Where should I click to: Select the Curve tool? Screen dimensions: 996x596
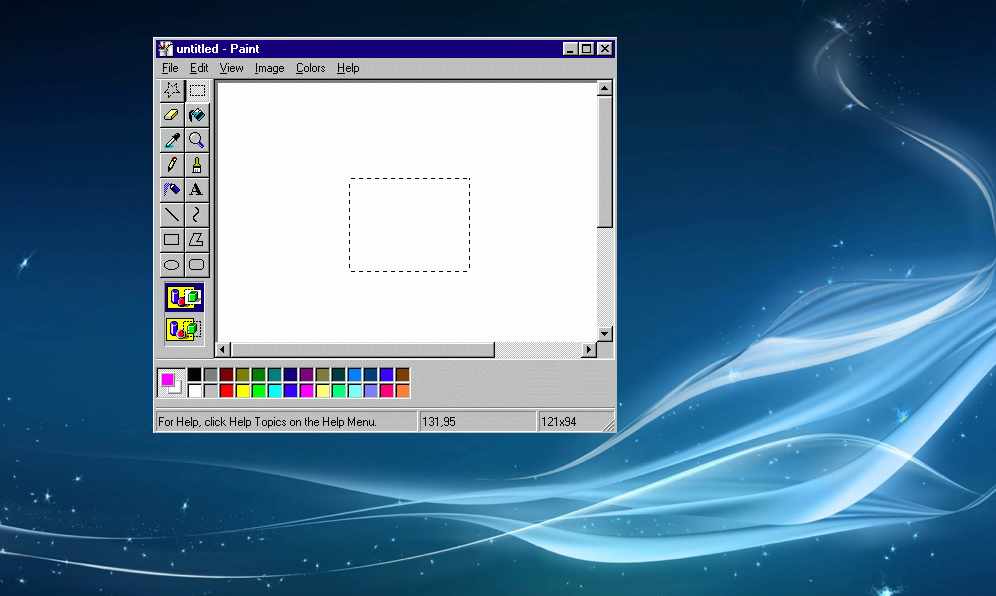point(197,215)
